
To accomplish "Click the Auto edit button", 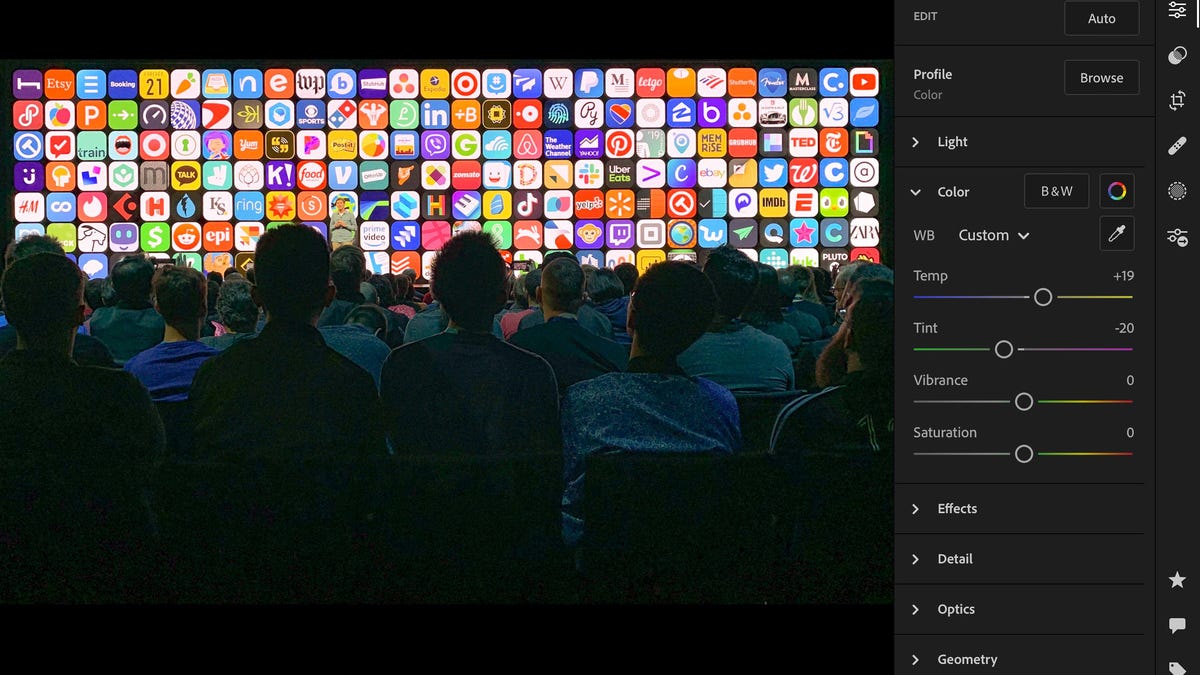I will point(1101,18).
